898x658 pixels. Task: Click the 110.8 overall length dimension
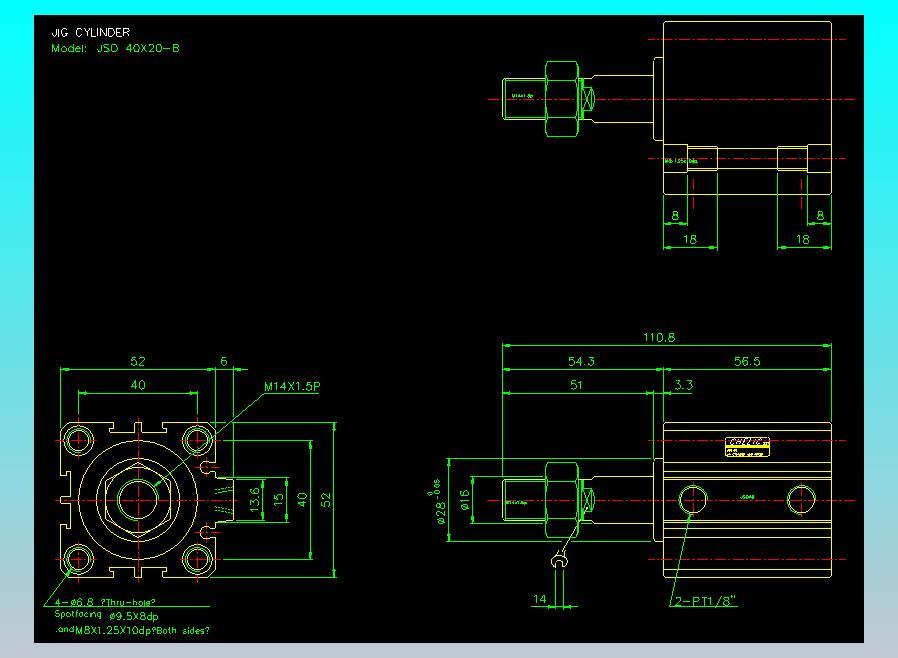(659, 337)
